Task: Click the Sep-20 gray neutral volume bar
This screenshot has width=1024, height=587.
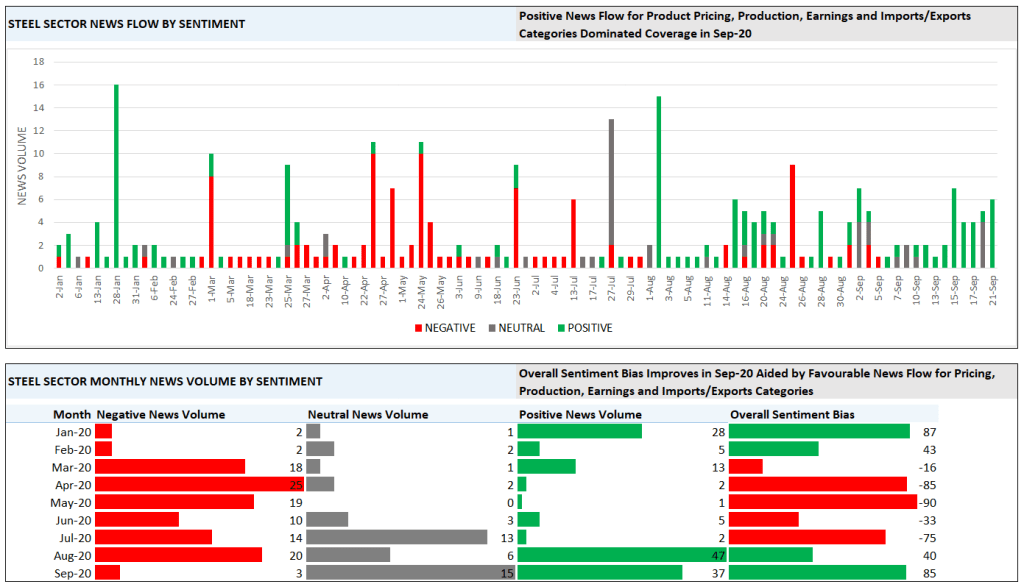Action: tap(410, 573)
